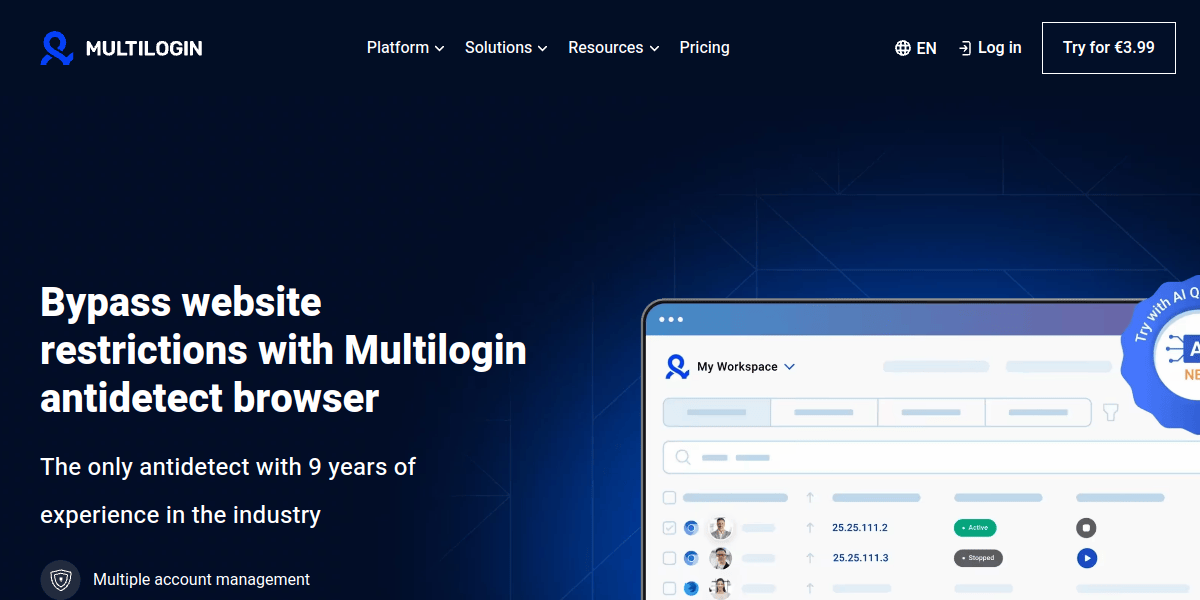Click the filter funnel icon in the mockup
Image resolution: width=1200 pixels, height=600 pixels.
[1110, 412]
